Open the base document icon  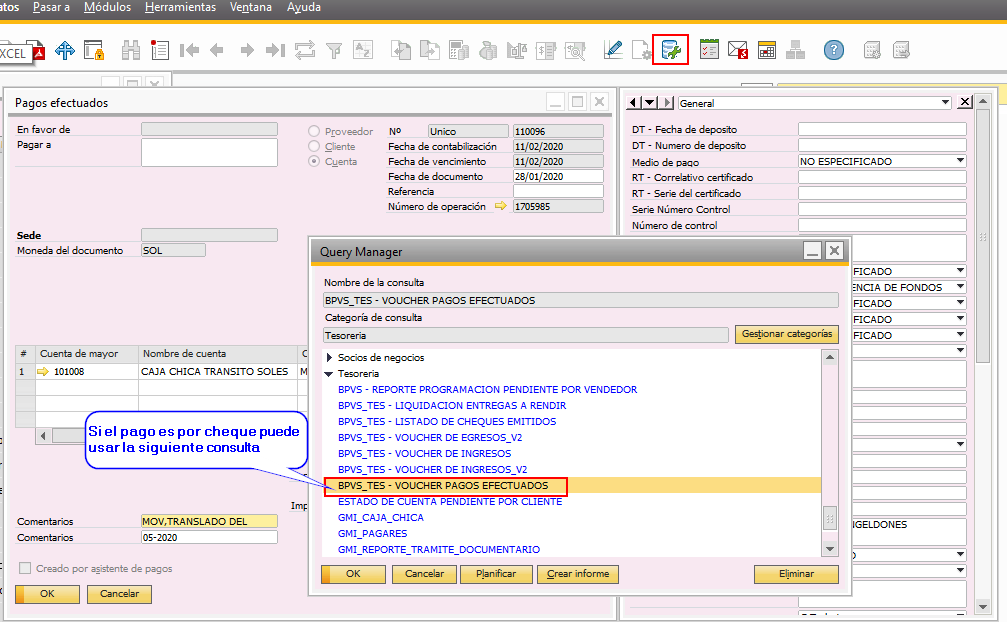(401, 50)
